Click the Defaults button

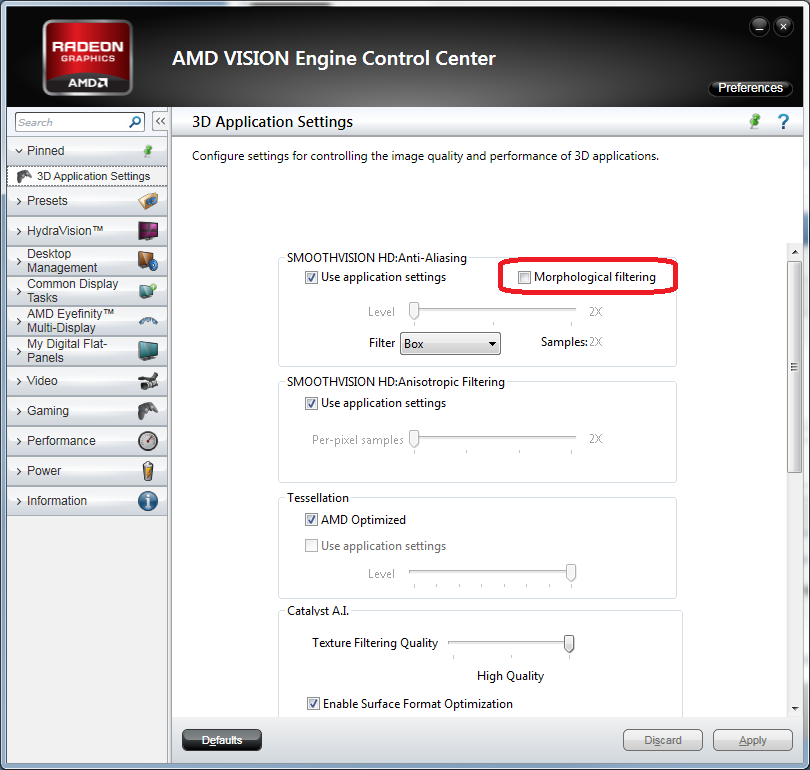[x=222, y=740]
